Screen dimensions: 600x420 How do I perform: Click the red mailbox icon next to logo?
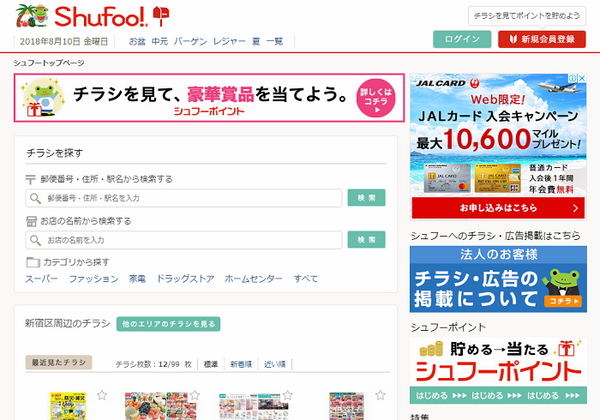pos(161,16)
